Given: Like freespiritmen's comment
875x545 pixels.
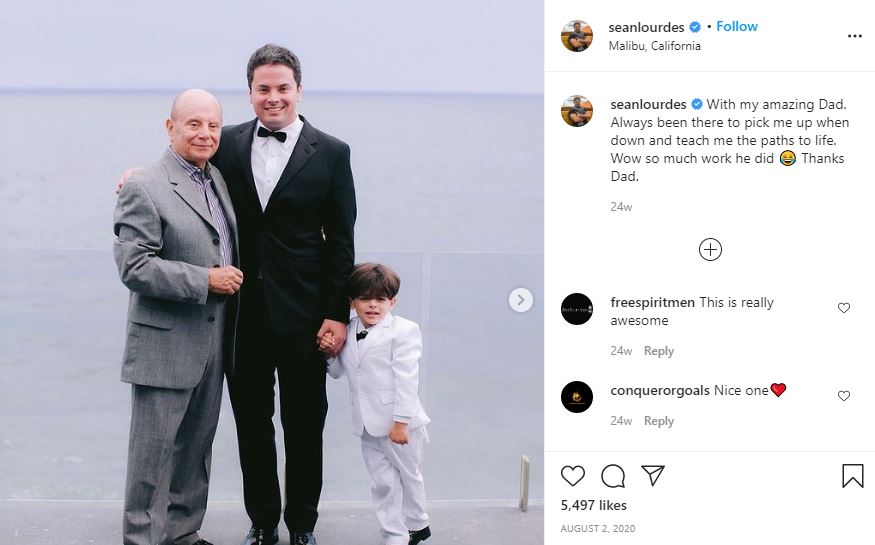Looking at the screenshot, I should 844,308.
